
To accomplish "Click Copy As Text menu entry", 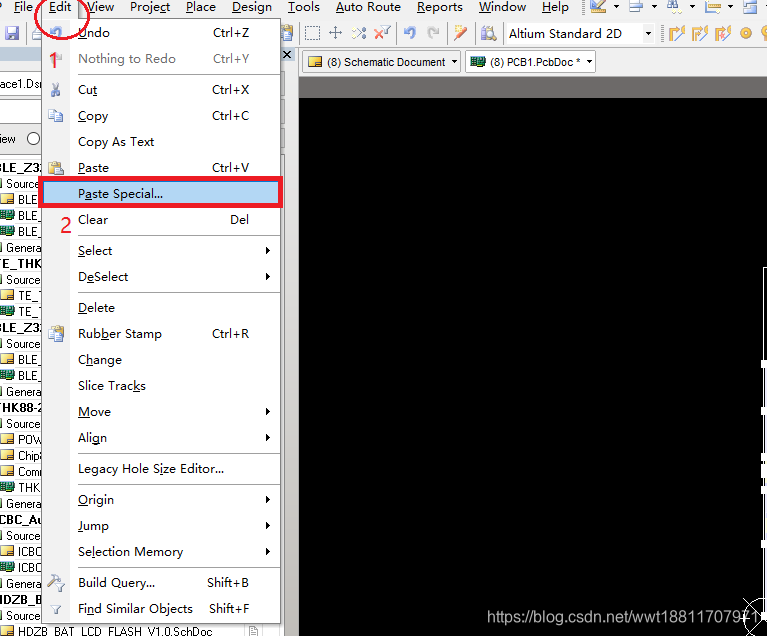I will click(116, 142).
